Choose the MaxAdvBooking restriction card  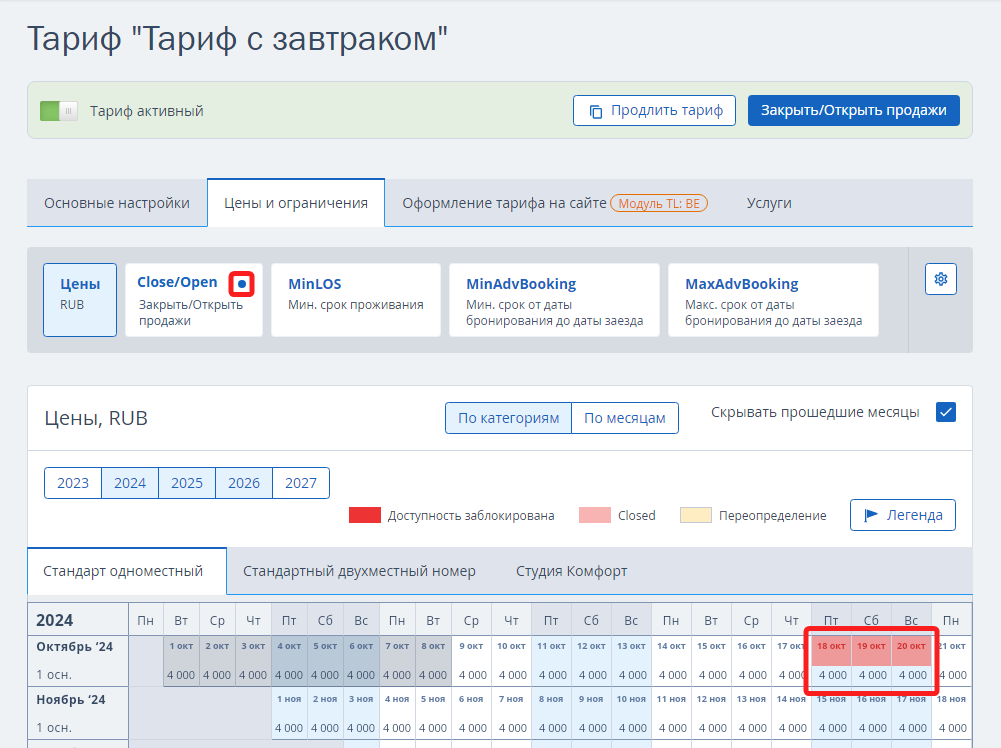[772, 300]
